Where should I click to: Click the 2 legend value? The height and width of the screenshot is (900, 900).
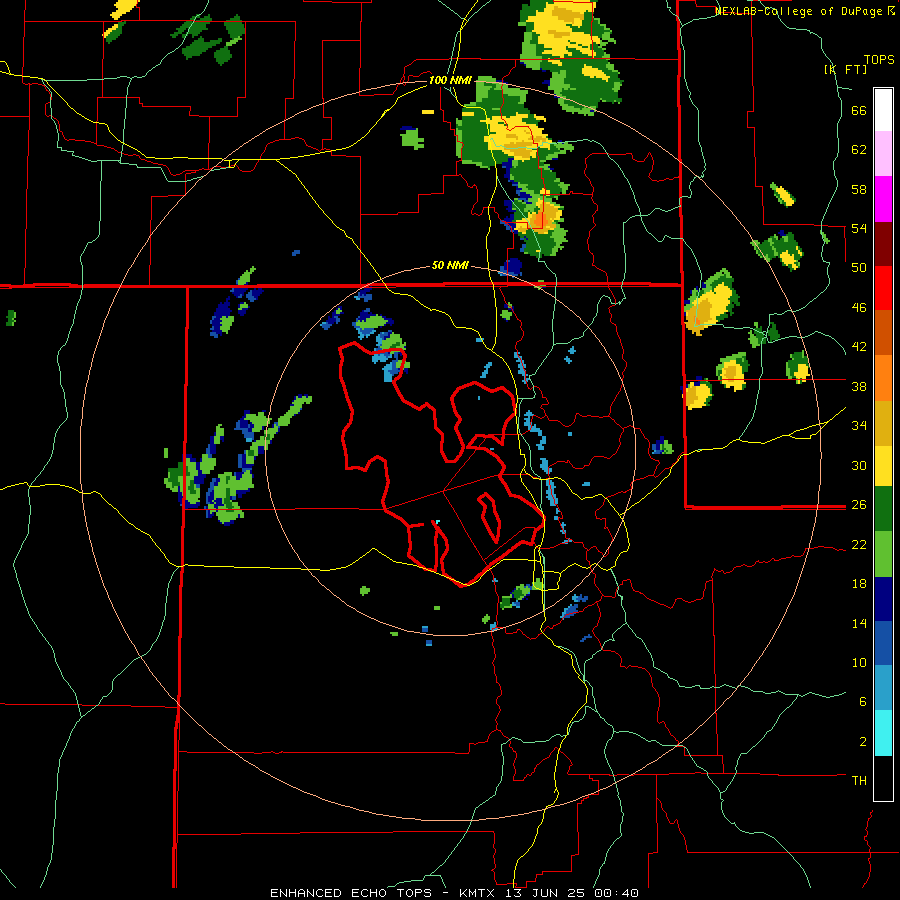point(863,741)
